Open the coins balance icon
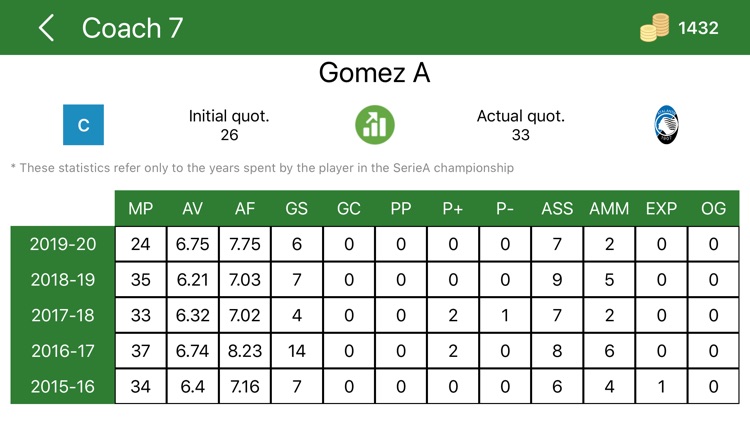 coord(654,29)
